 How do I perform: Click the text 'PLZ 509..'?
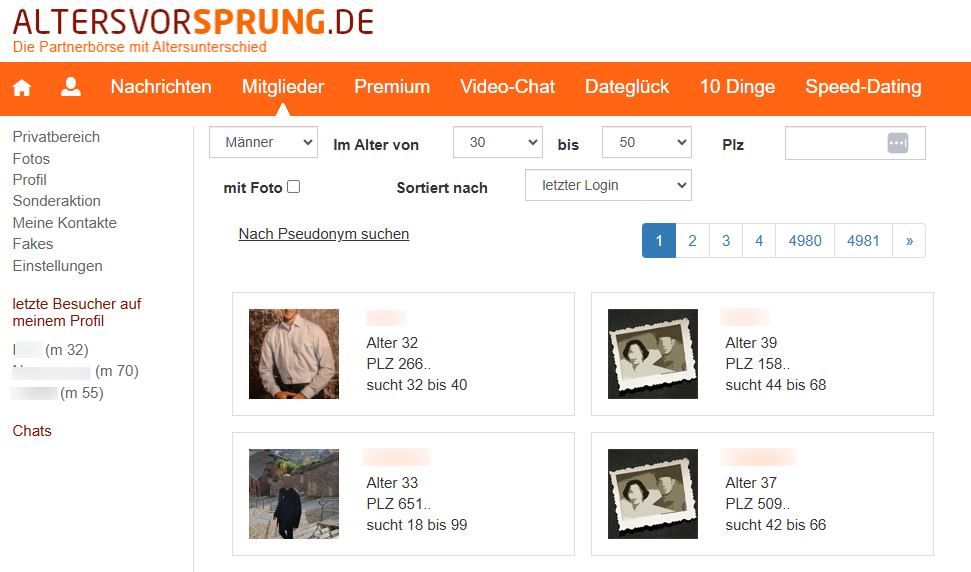click(x=757, y=504)
